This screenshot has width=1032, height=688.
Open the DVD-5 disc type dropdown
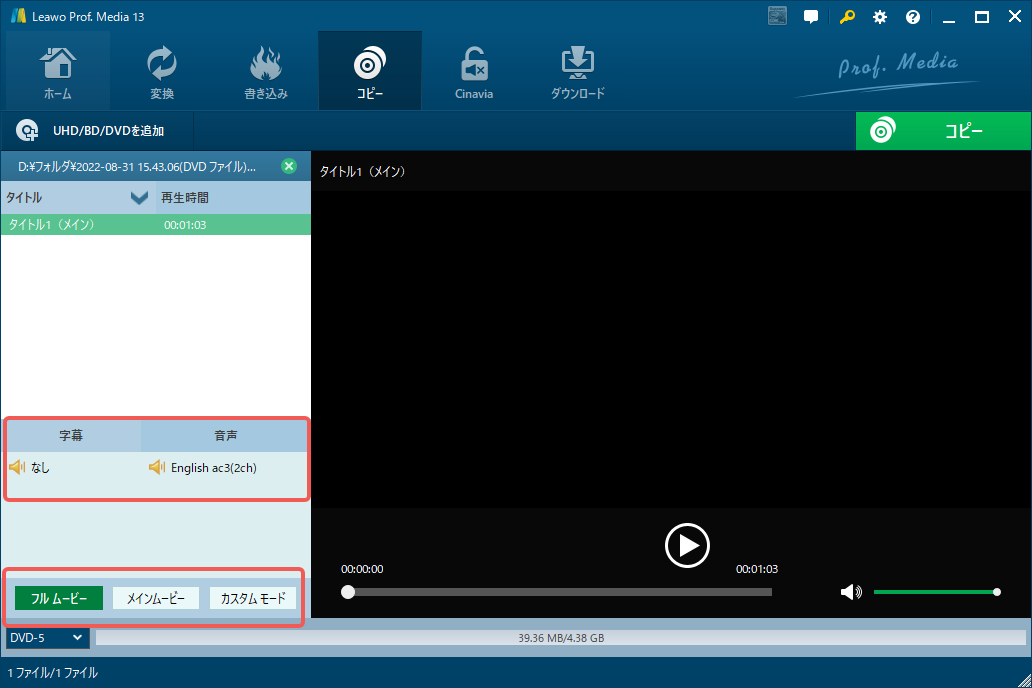(x=46, y=637)
